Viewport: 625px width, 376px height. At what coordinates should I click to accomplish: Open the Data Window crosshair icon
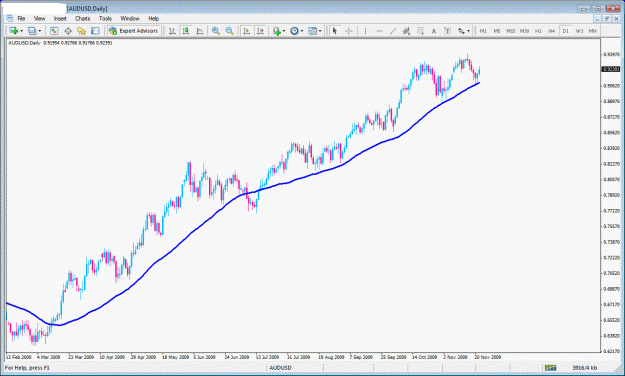(x=68, y=31)
